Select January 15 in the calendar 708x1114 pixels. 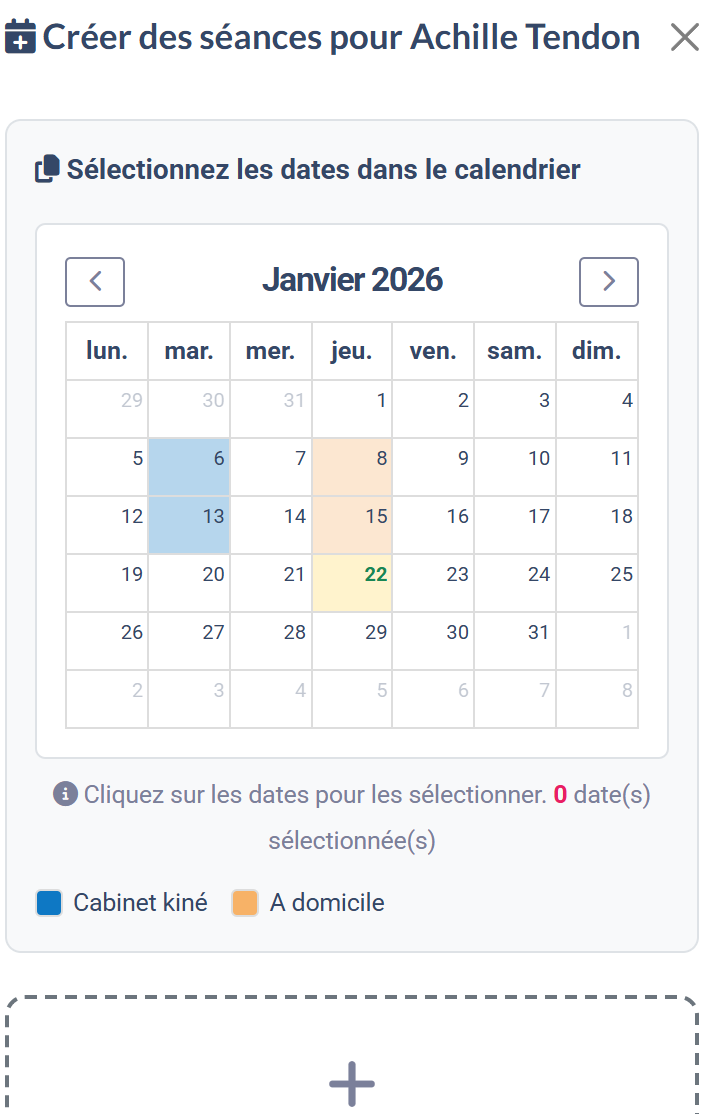[352, 525]
